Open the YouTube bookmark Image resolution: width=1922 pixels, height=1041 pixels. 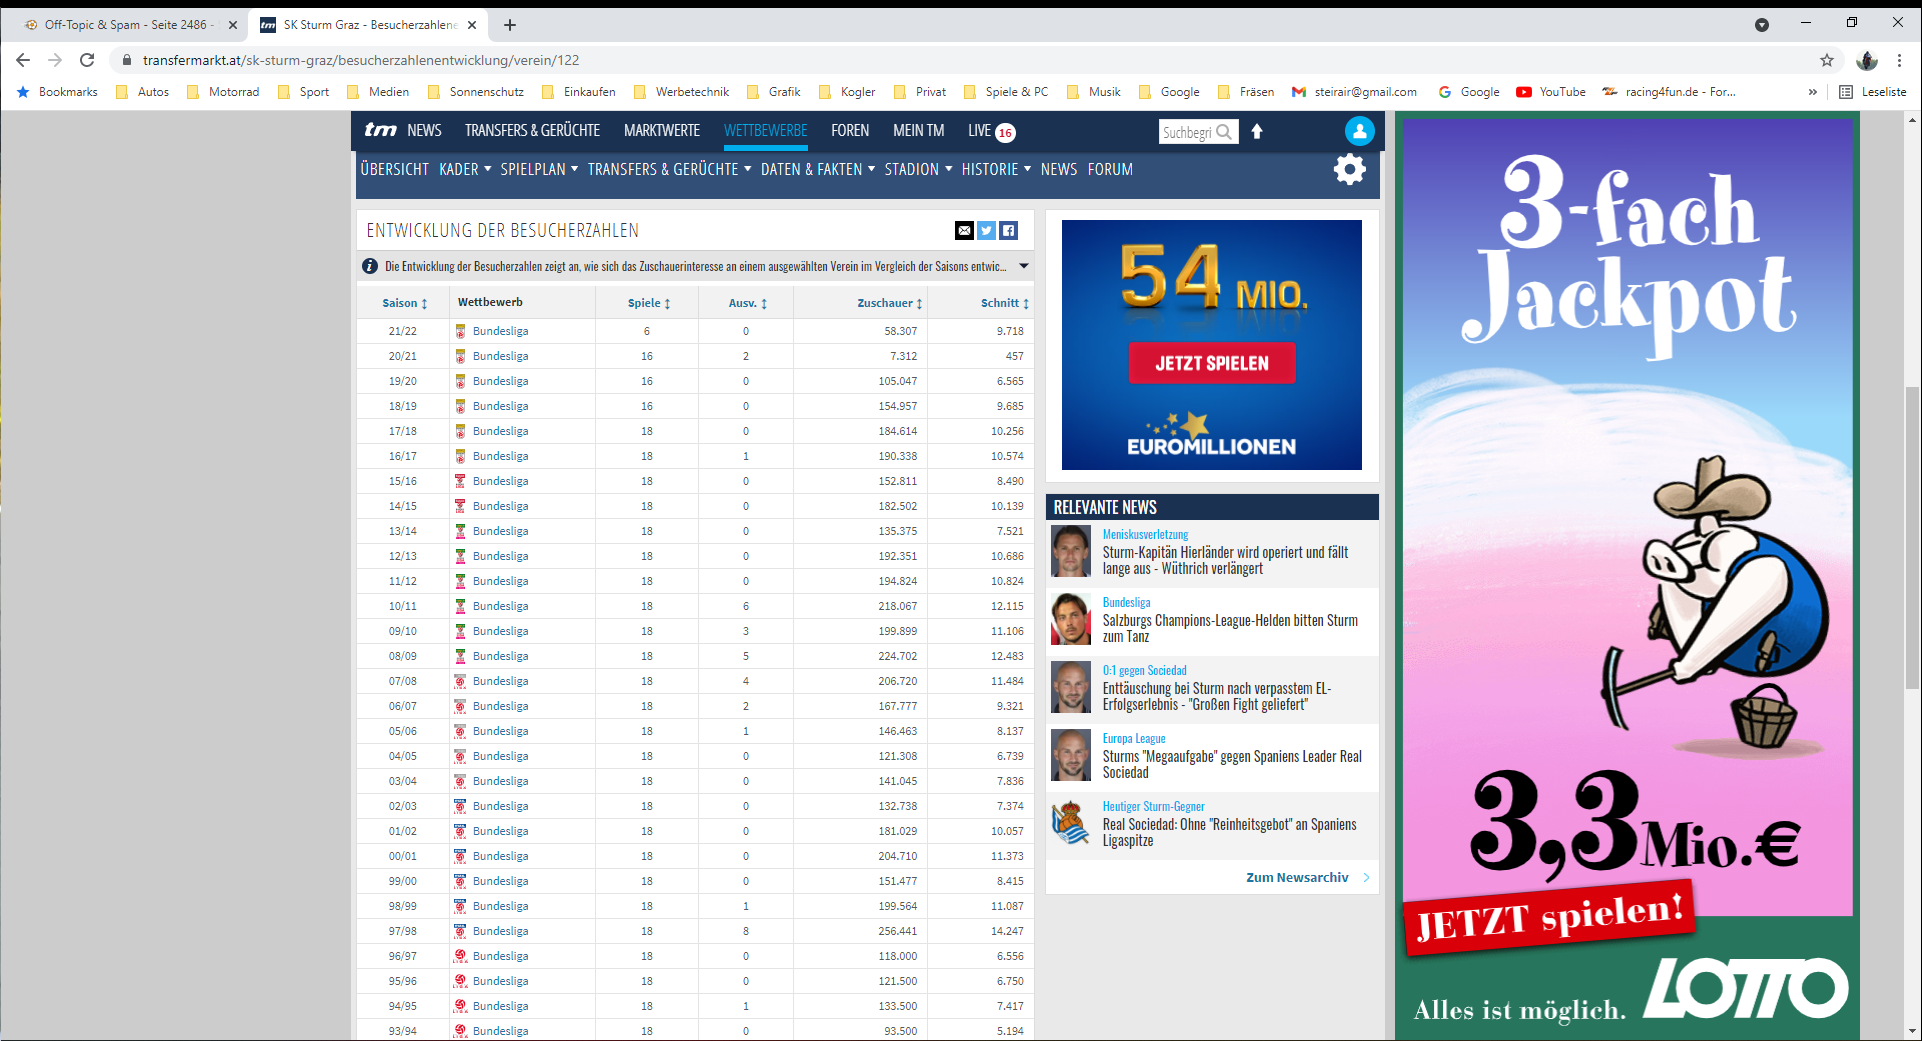pyautogui.click(x=1551, y=92)
